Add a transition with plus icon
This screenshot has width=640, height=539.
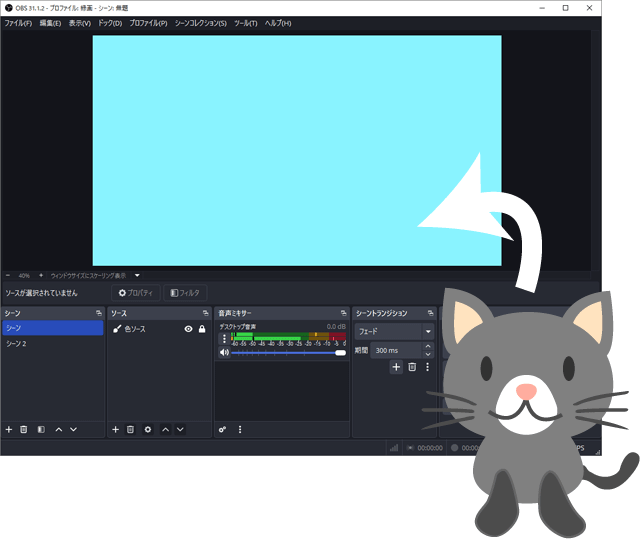pyautogui.click(x=396, y=367)
